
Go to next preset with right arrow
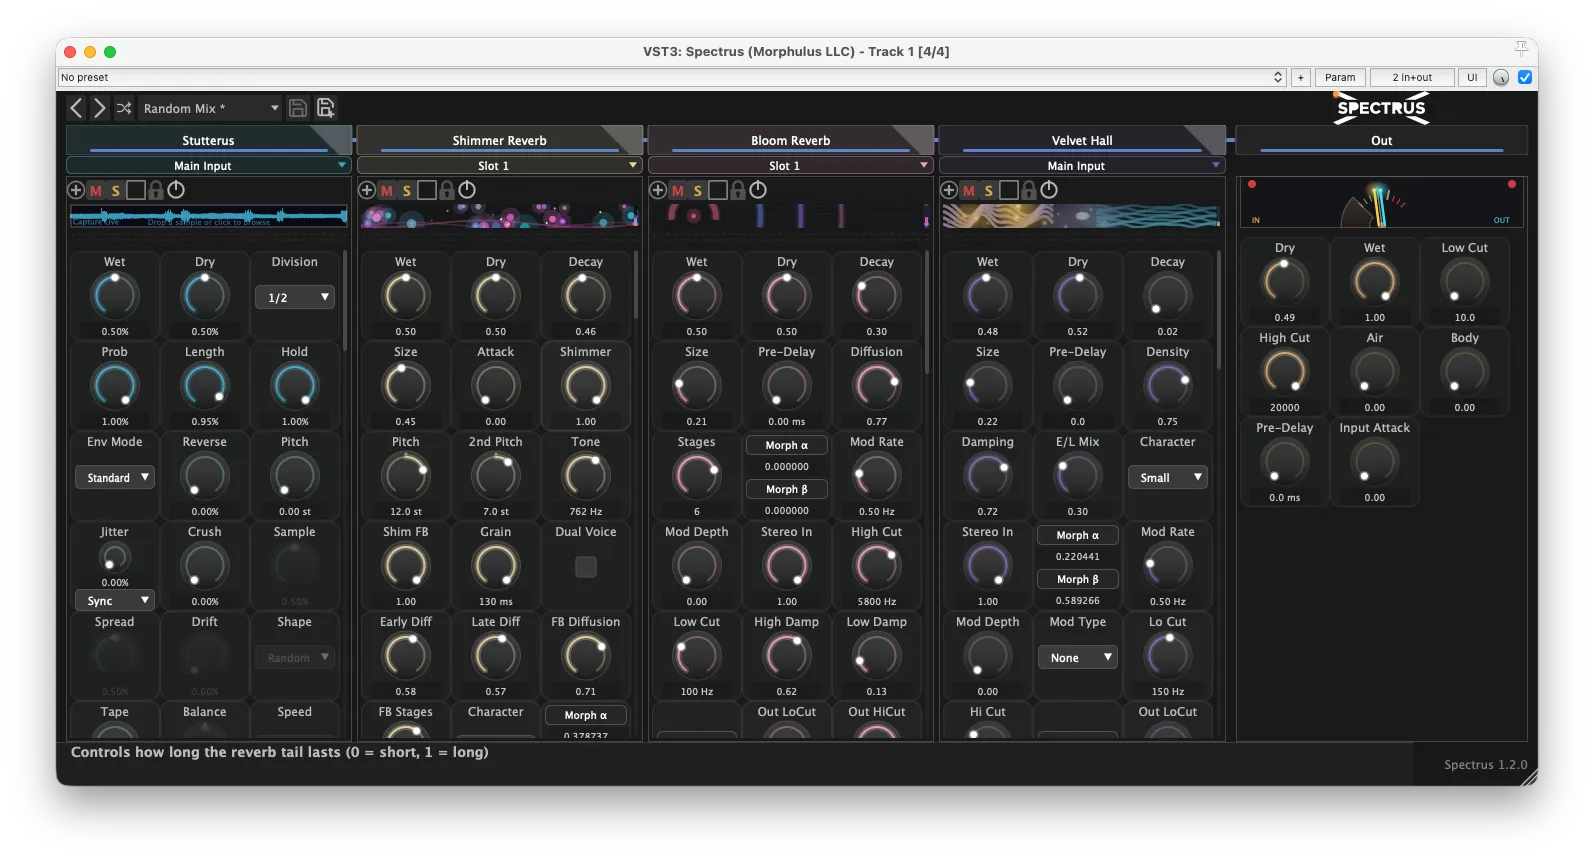pyautogui.click(x=99, y=108)
